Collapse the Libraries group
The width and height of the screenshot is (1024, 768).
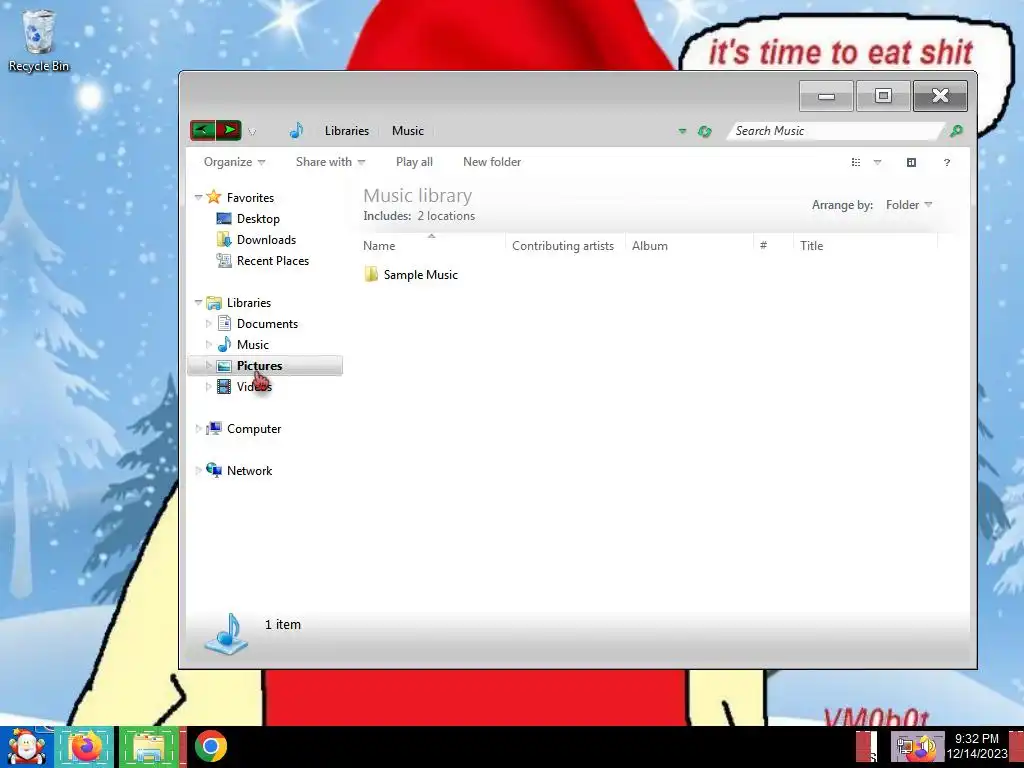(199, 302)
